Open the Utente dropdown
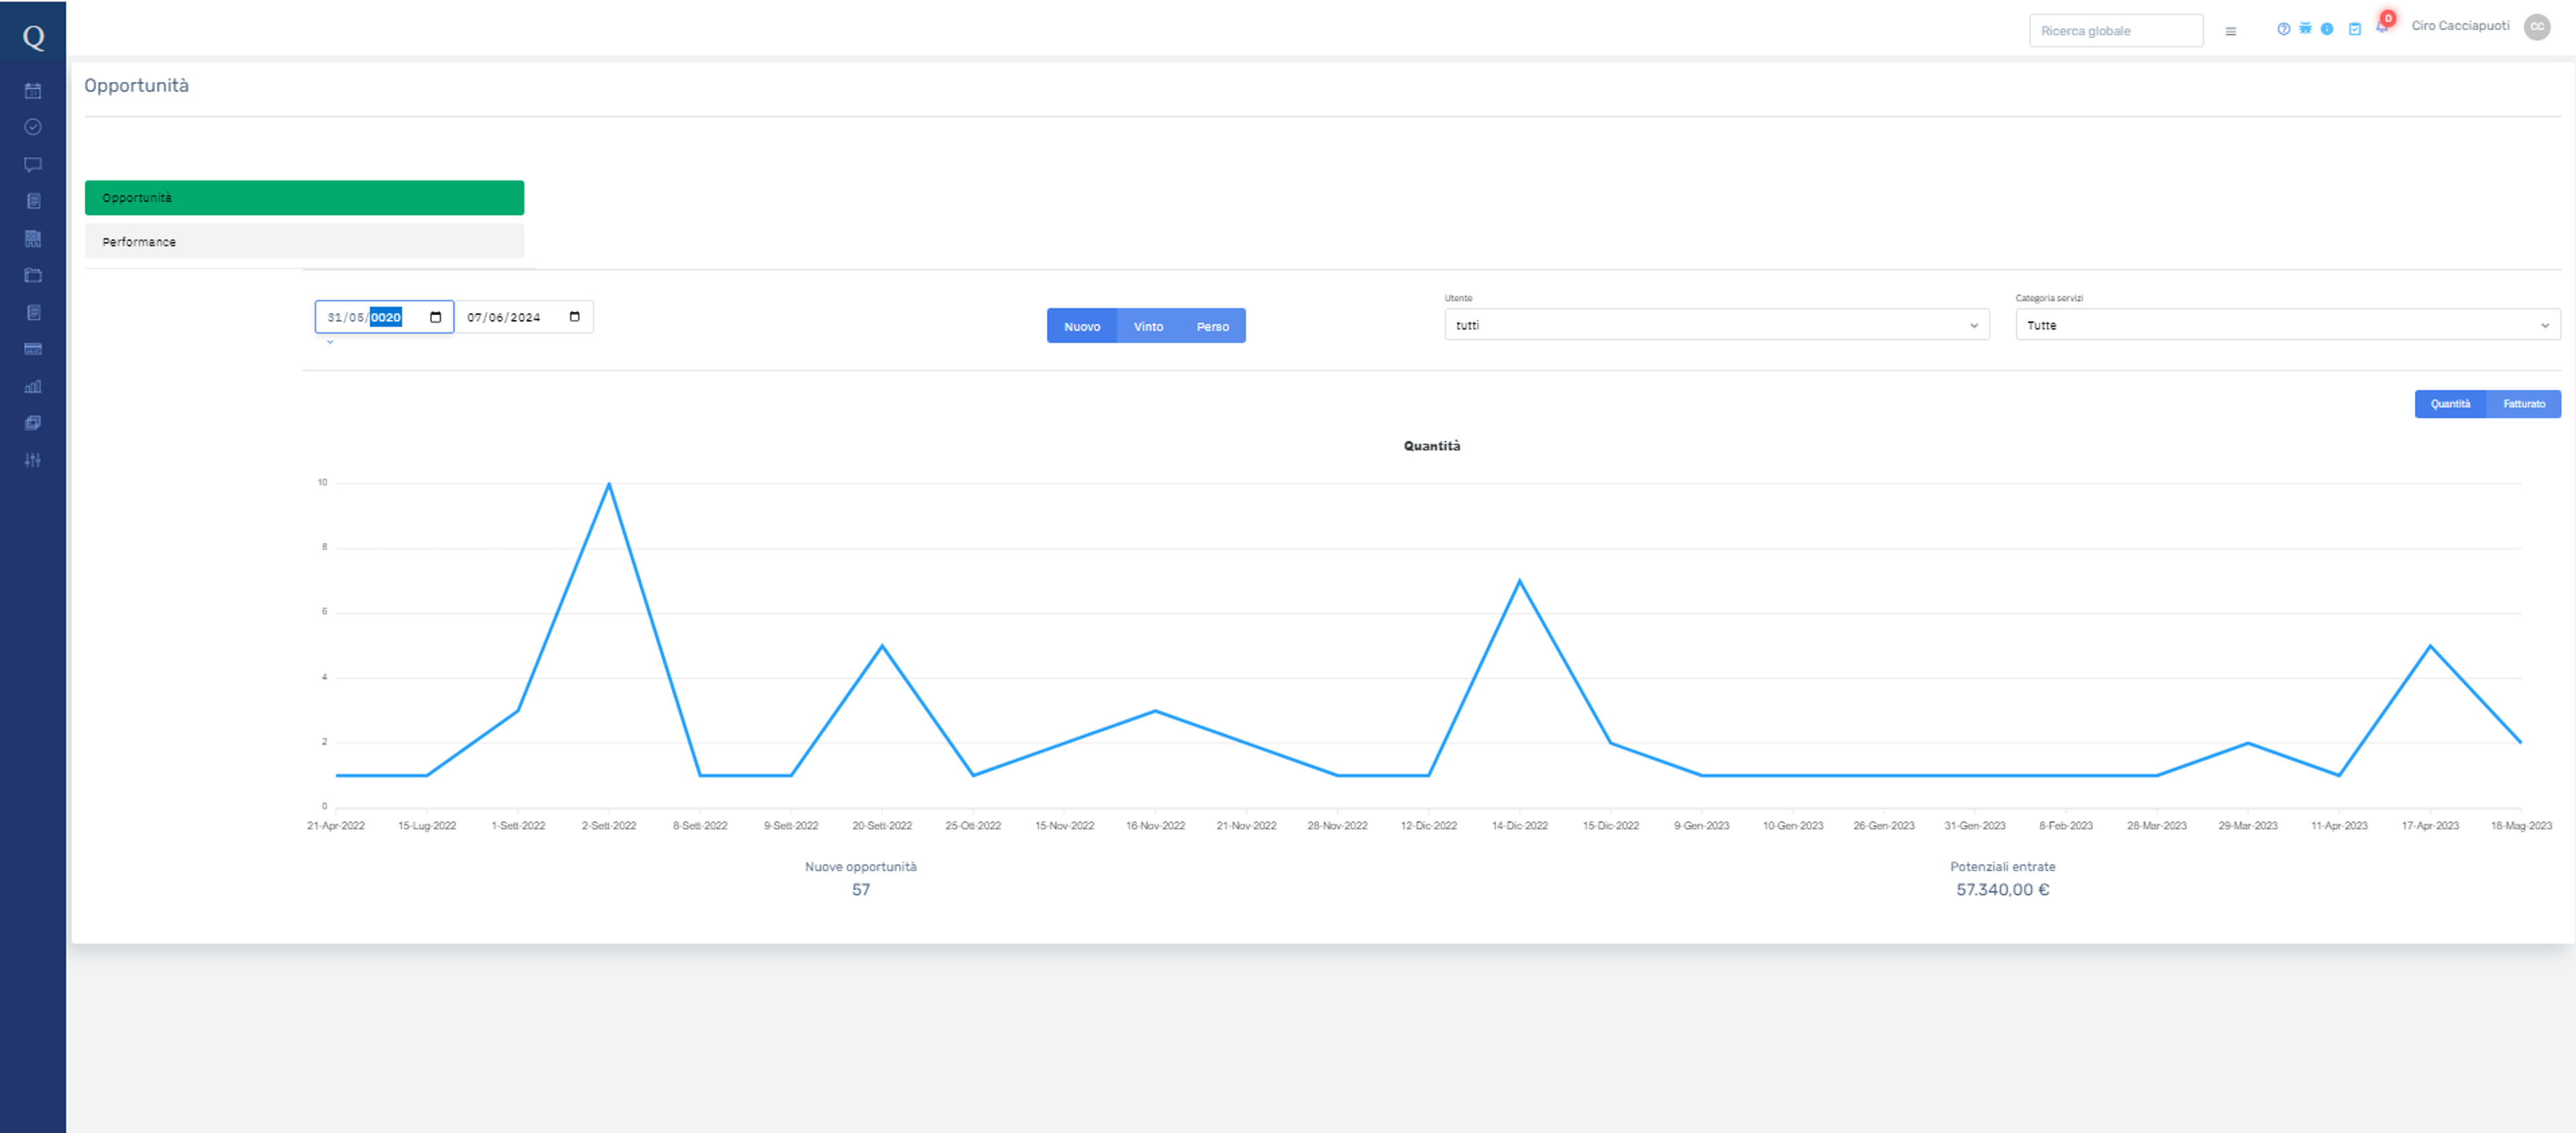2576x1133 pixels. [1717, 325]
